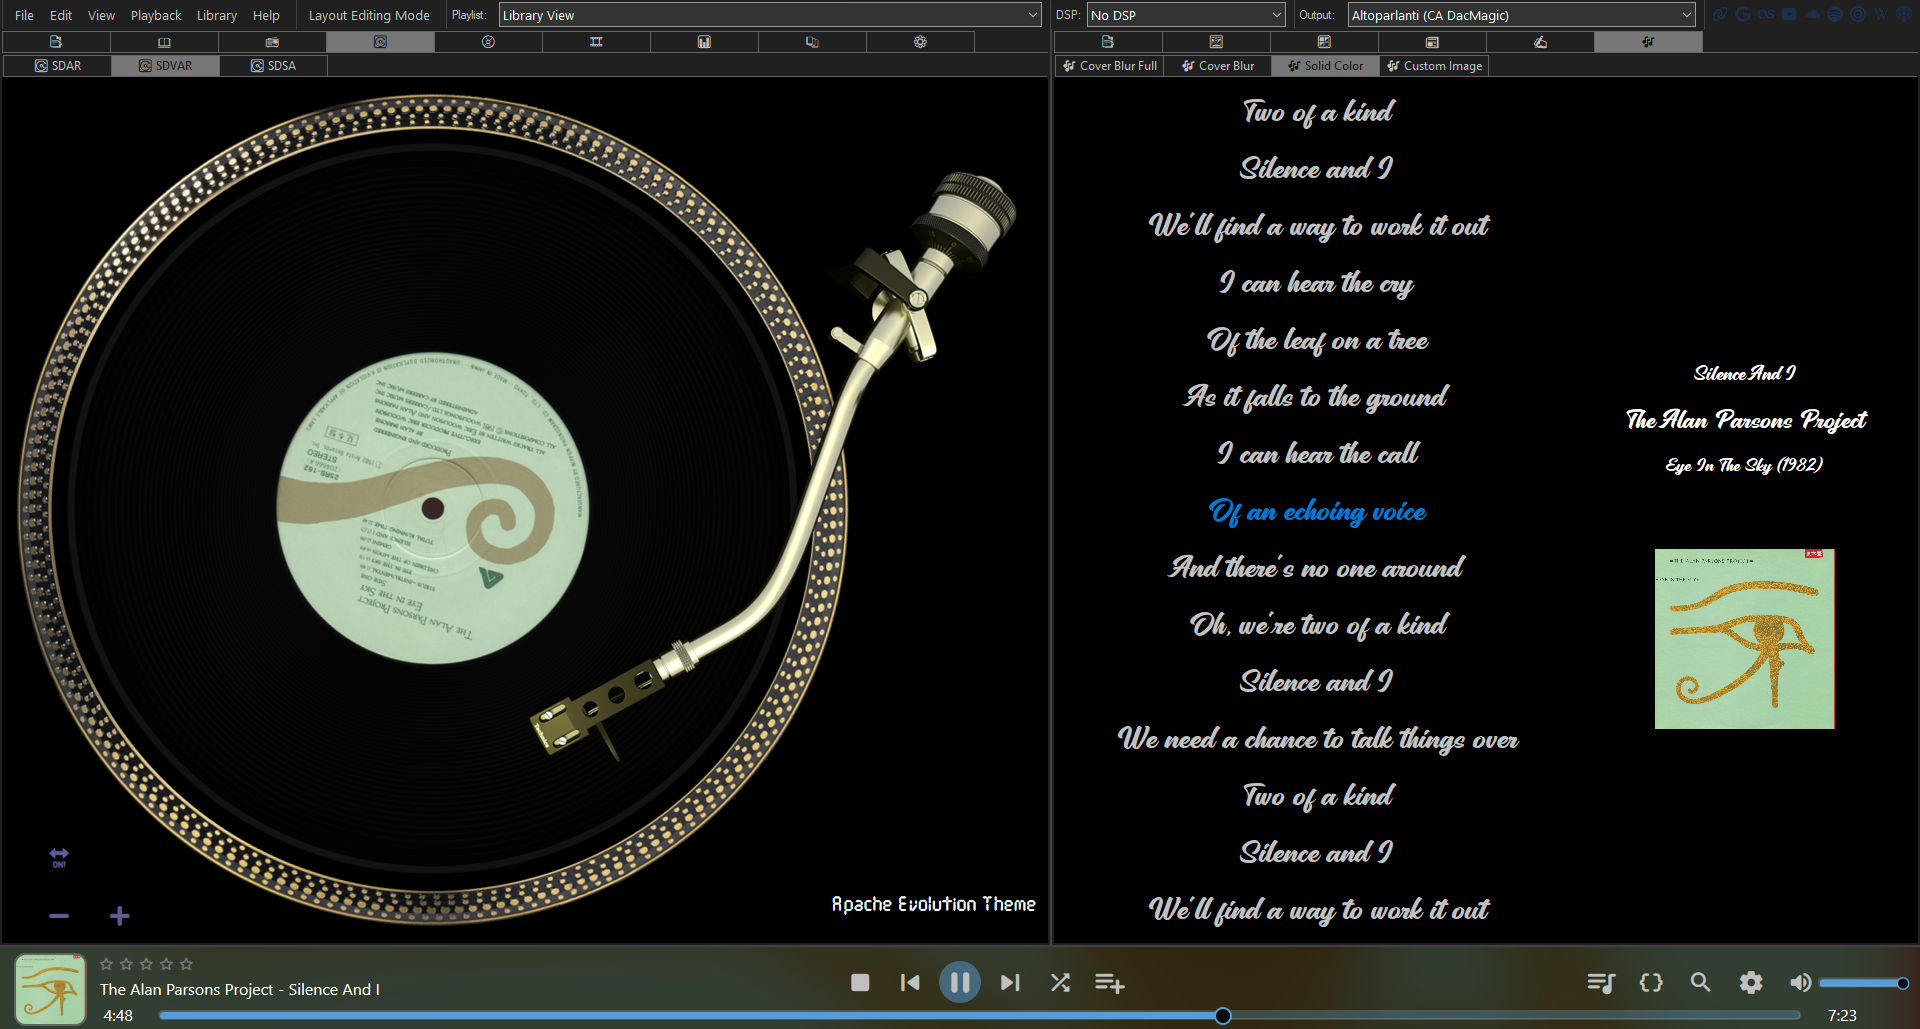Viewport: 1920px width, 1029px height.
Task: Open SoundCloud cloud icon in top-right
Action: pos(1812,14)
